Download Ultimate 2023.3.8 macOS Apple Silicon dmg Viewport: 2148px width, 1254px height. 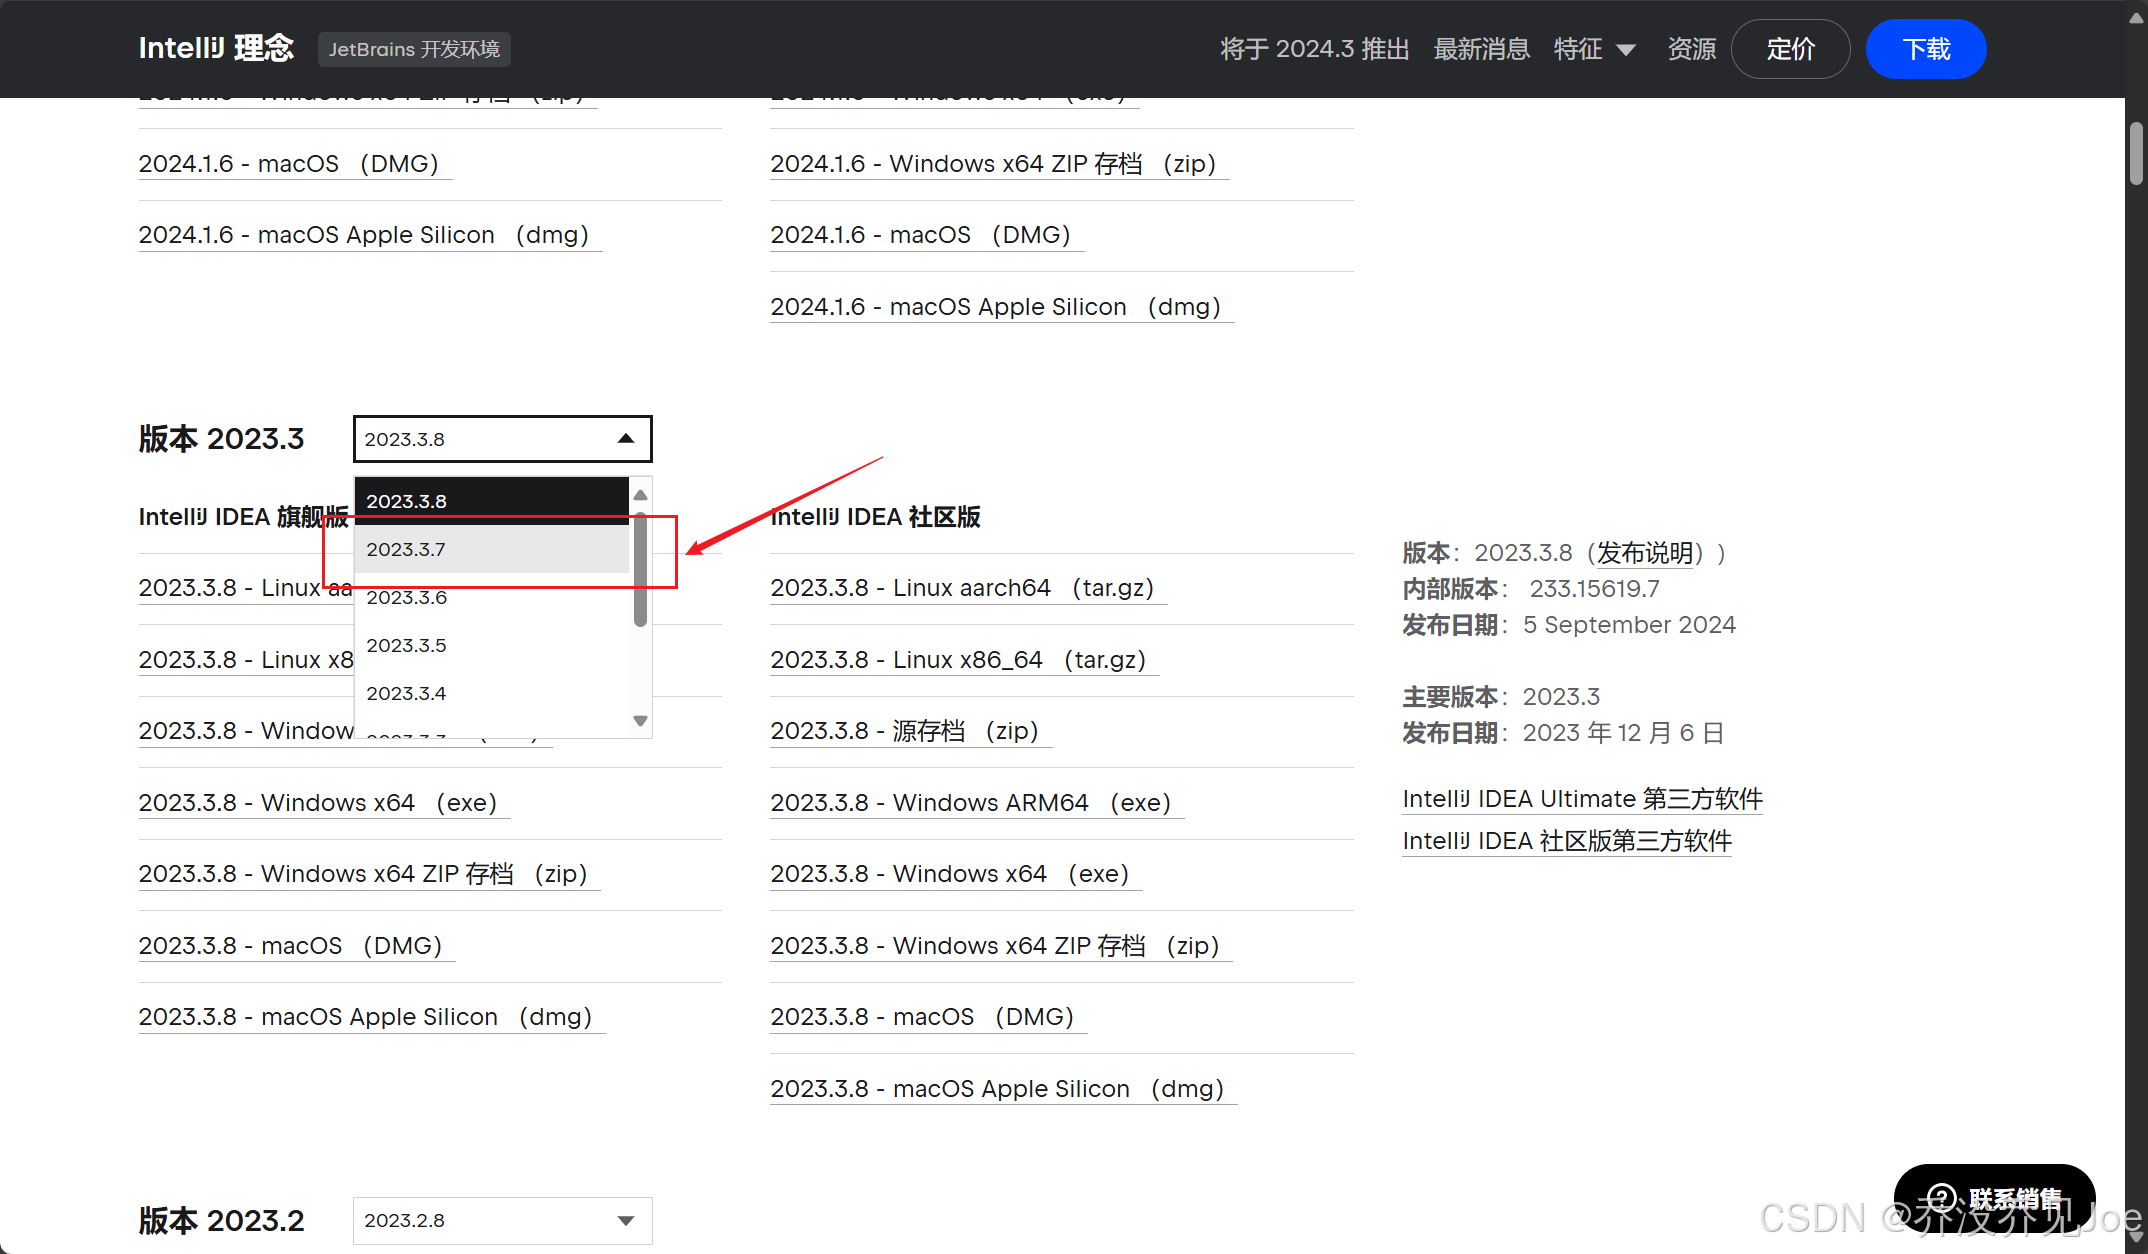point(372,1017)
